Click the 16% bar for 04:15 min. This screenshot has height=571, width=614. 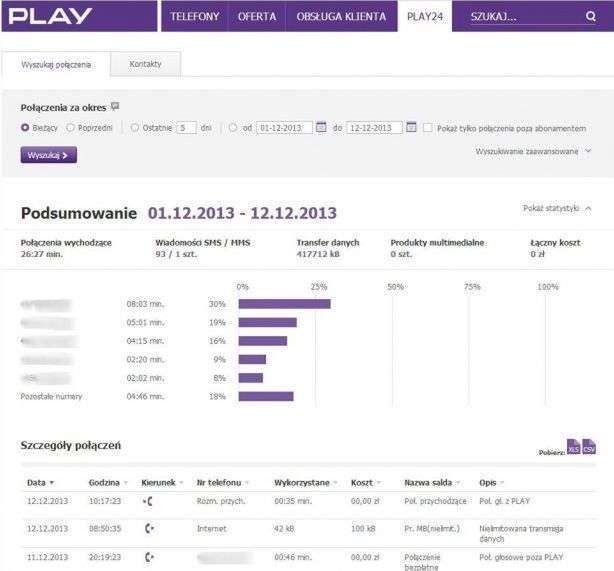(x=263, y=341)
